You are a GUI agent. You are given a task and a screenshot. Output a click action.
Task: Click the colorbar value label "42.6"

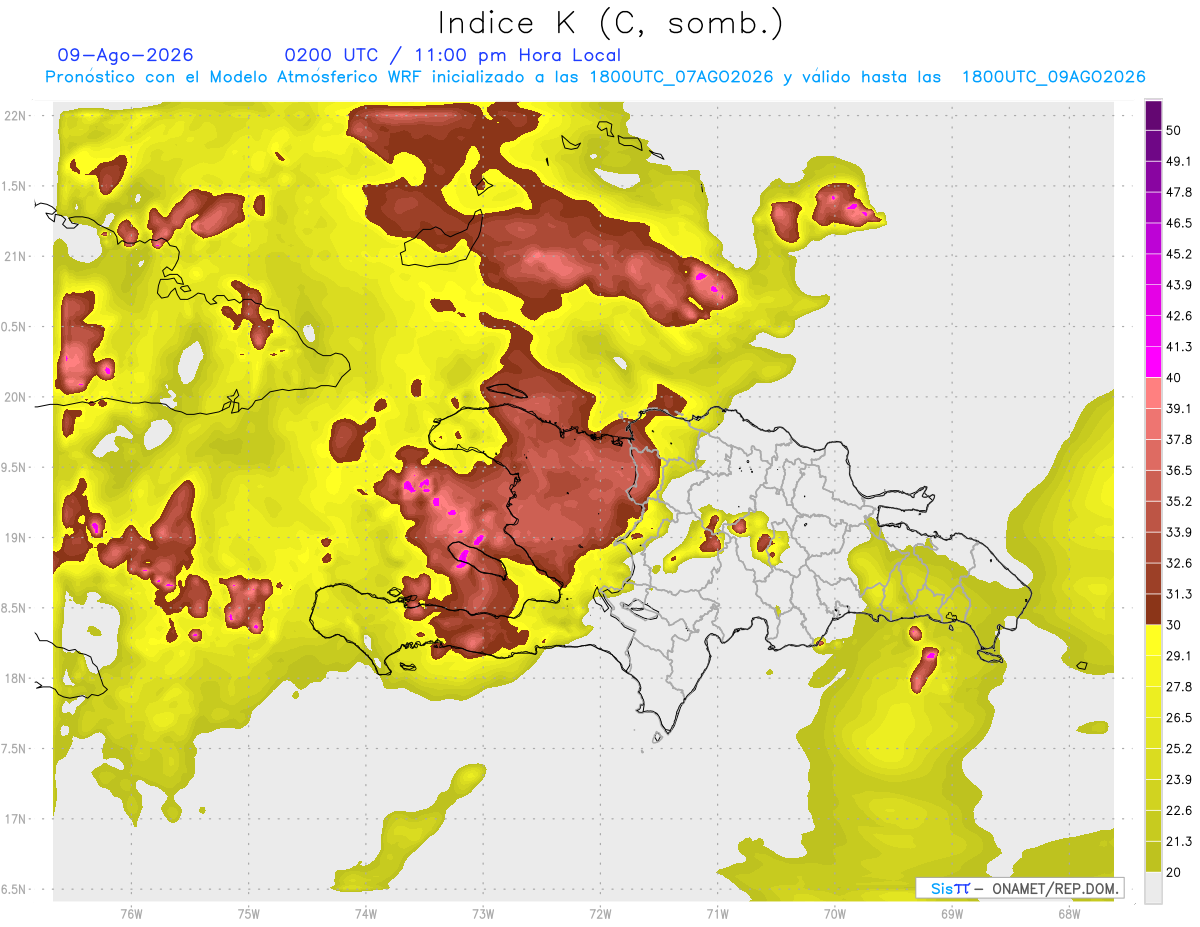[1178, 316]
